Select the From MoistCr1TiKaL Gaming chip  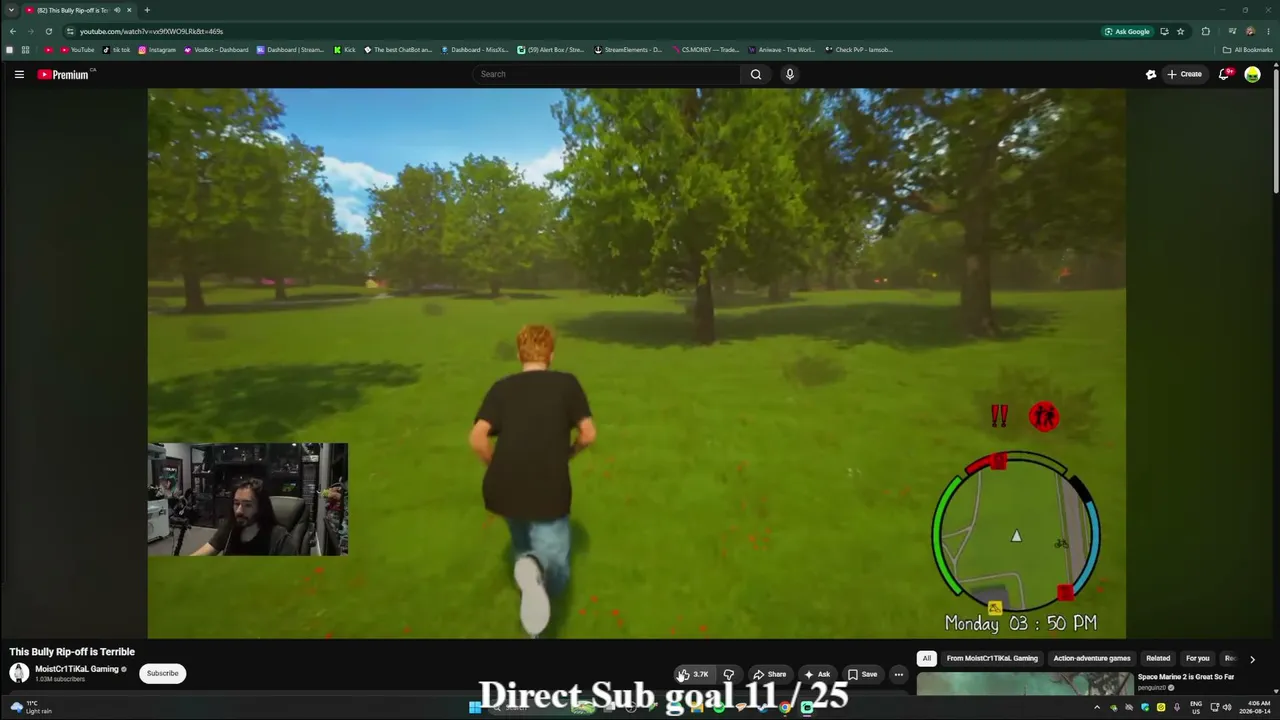pos(992,658)
